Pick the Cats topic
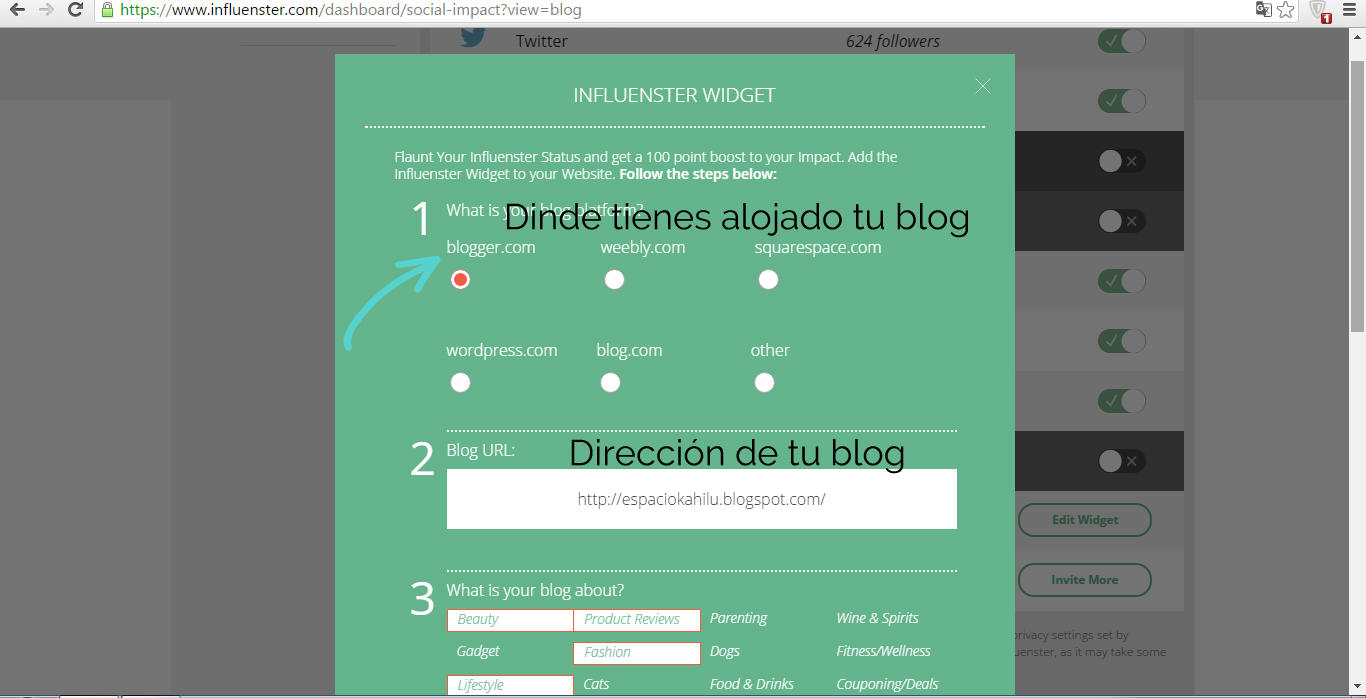This screenshot has width=1366, height=698. pos(596,684)
